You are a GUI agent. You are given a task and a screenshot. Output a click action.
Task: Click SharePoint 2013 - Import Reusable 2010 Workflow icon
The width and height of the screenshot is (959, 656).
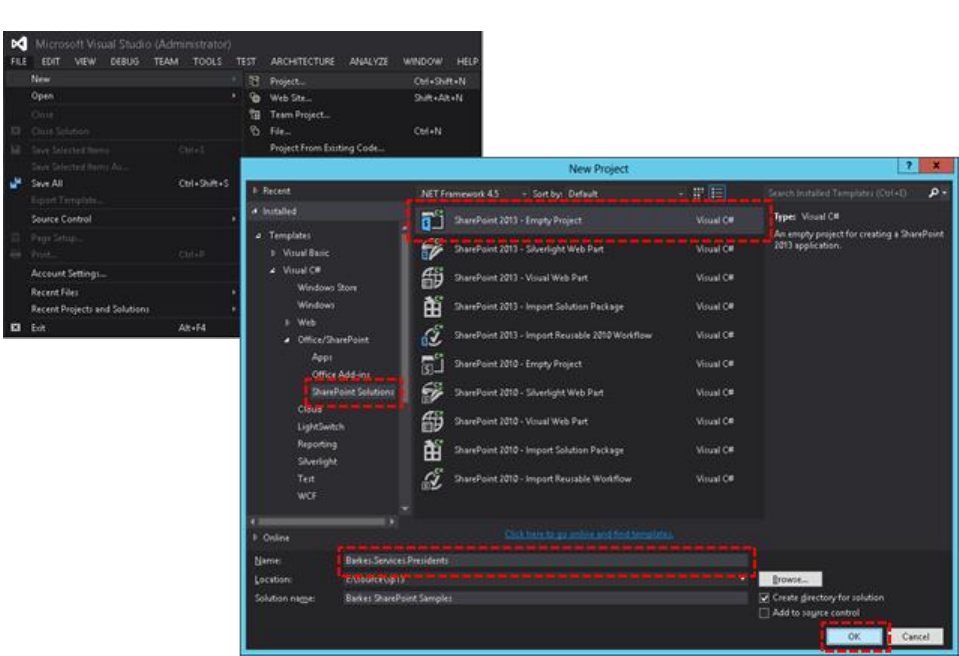432,335
